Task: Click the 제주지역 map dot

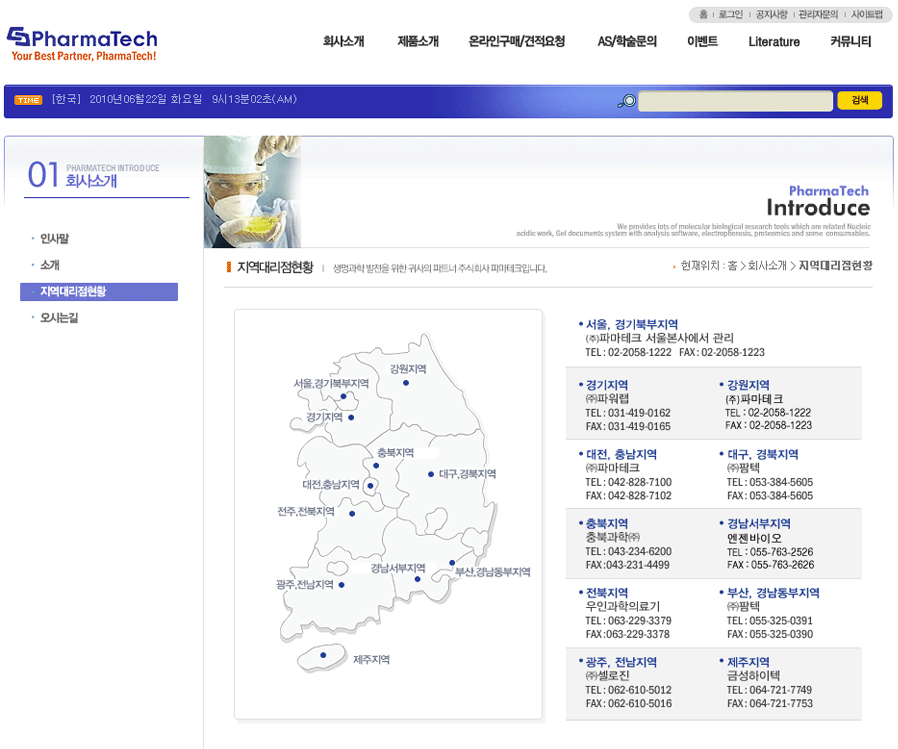Action: [324, 655]
